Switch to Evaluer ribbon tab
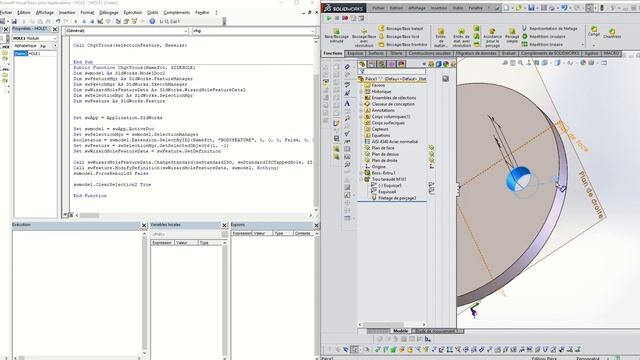 point(508,53)
